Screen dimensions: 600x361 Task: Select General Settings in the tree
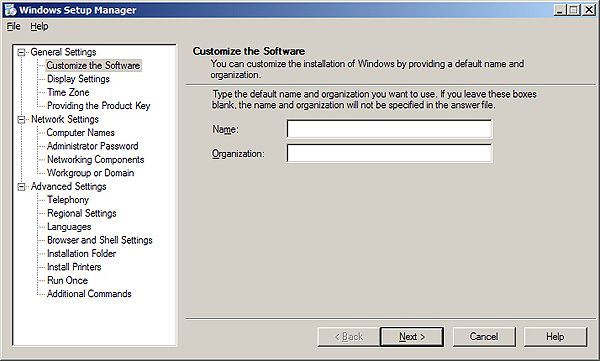click(x=64, y=52)
